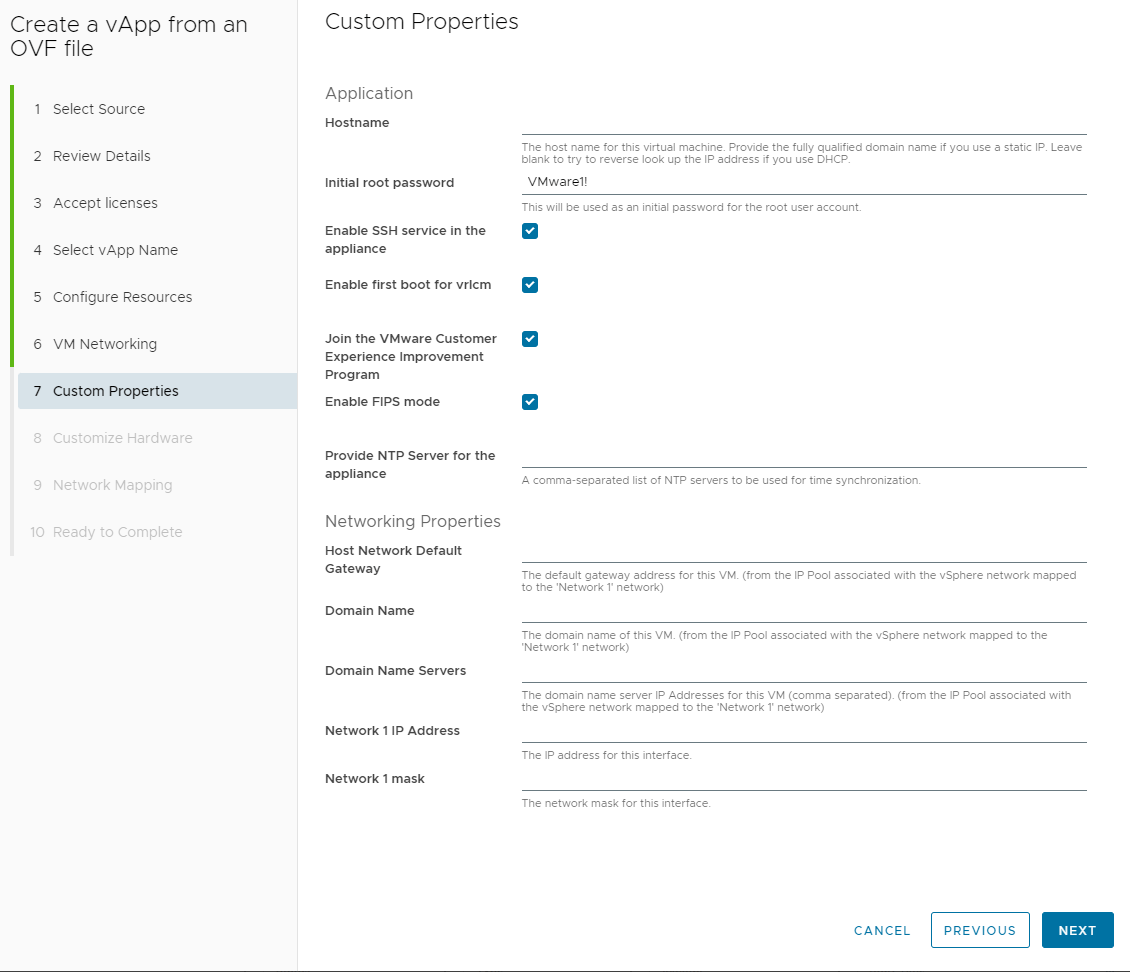Click the Network 1 mask field
Image resolution: width=1130 pixels, height=972 pixels.
point(800,783)
